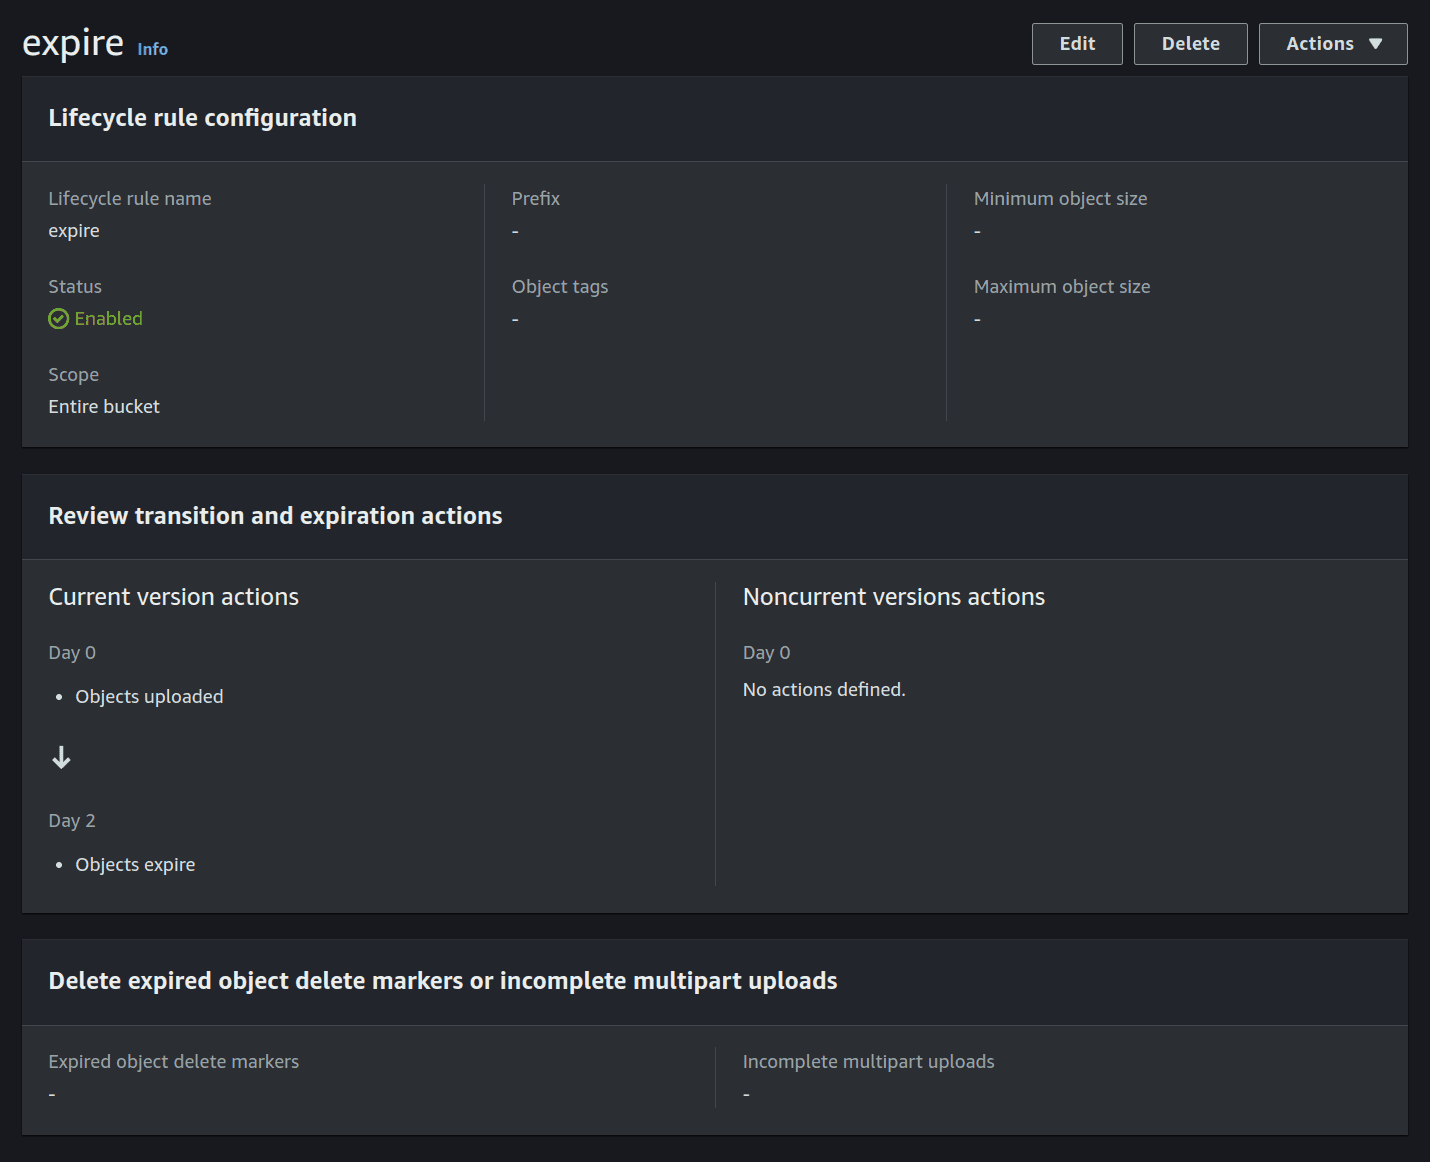
Task: Click the Delete button
Action: [1190, 43]
